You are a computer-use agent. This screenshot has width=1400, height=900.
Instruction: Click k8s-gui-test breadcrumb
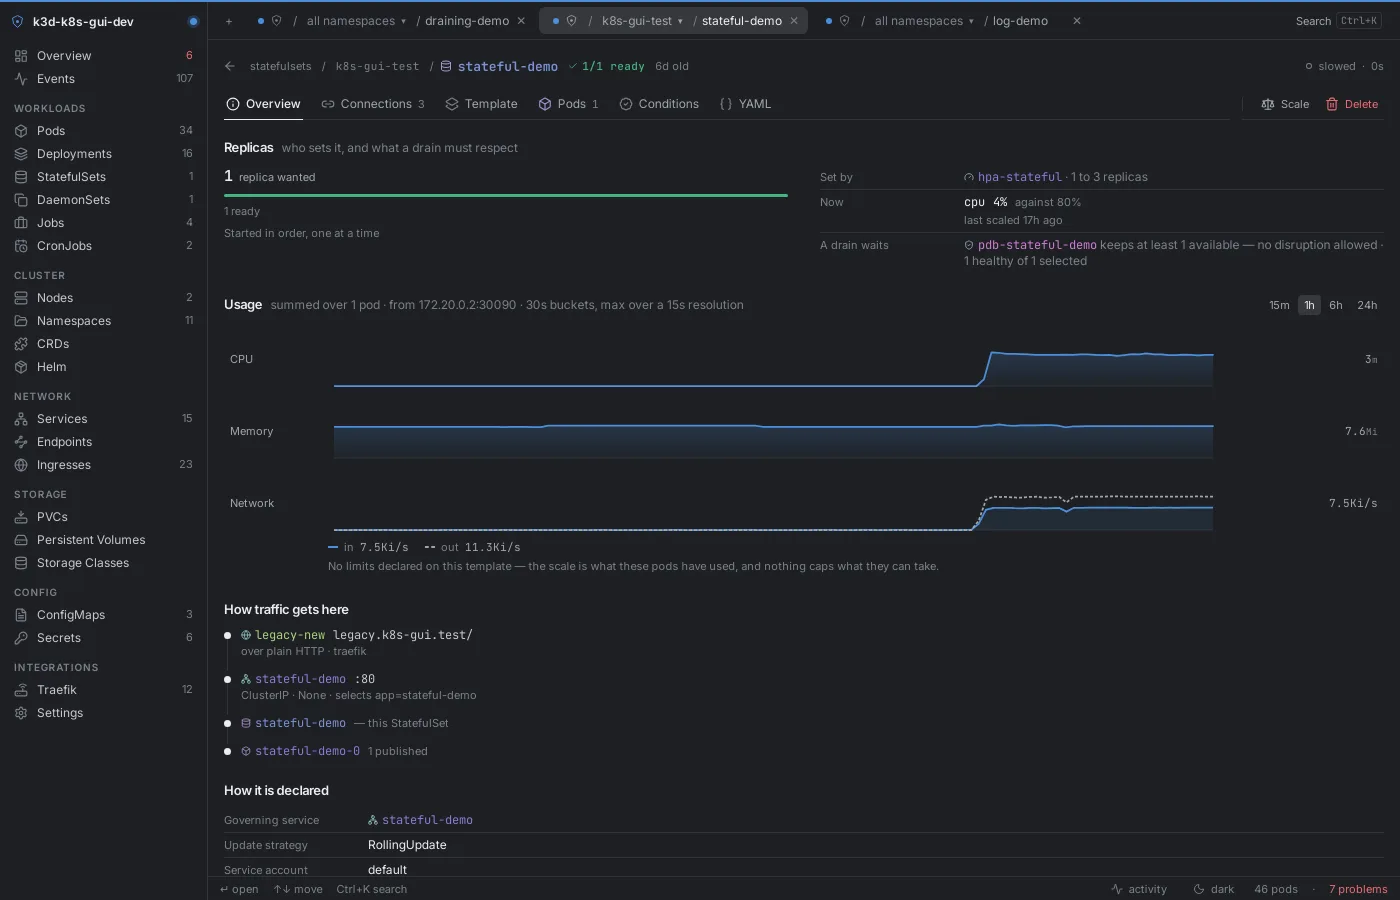pos(377,67)
